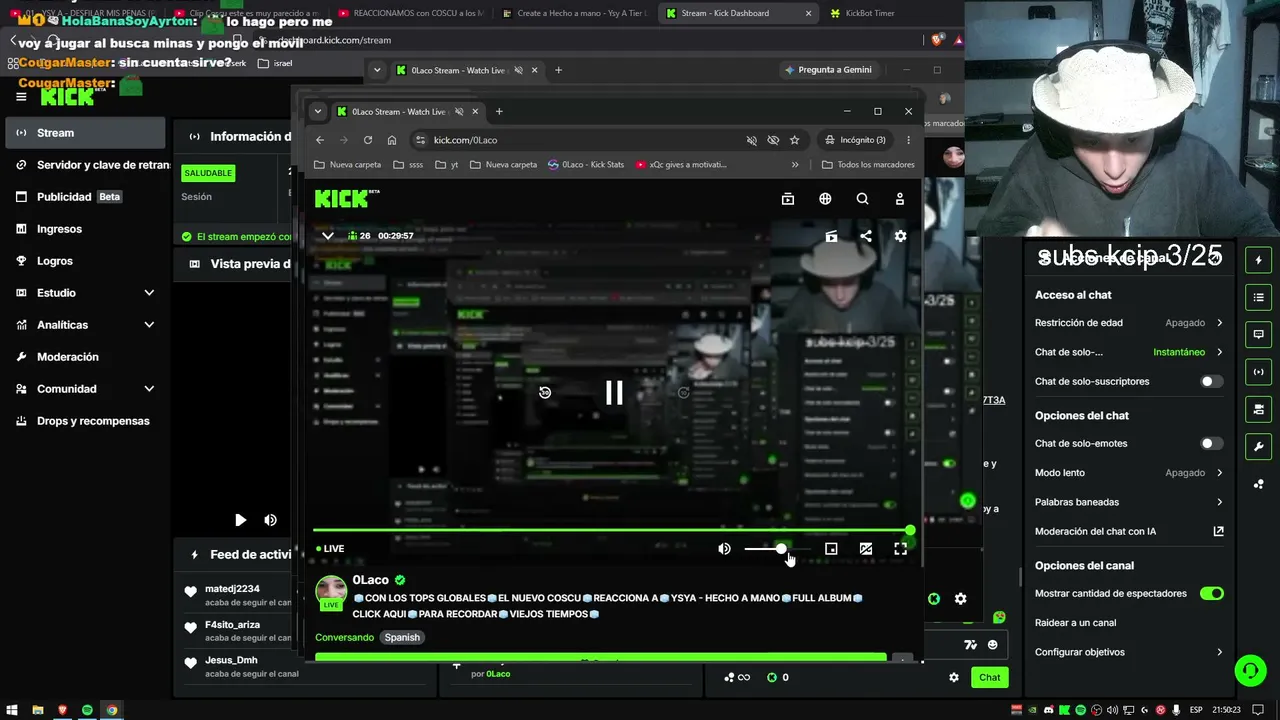The height and width of the screenshot is (720, 1280).
Task: Play the dashboard stream preview
Action: click(240, 520)
